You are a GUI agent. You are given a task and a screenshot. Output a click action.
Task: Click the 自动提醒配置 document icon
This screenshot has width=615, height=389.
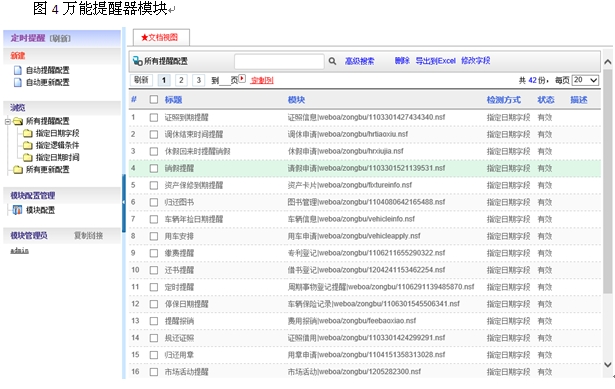click(18, 70)
